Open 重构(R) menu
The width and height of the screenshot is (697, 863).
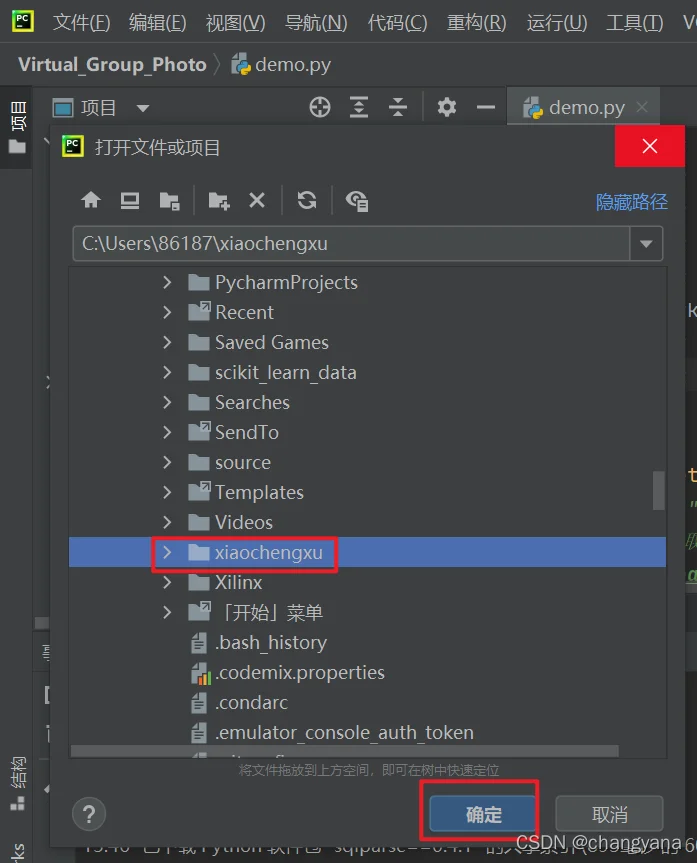coord(476,23)
